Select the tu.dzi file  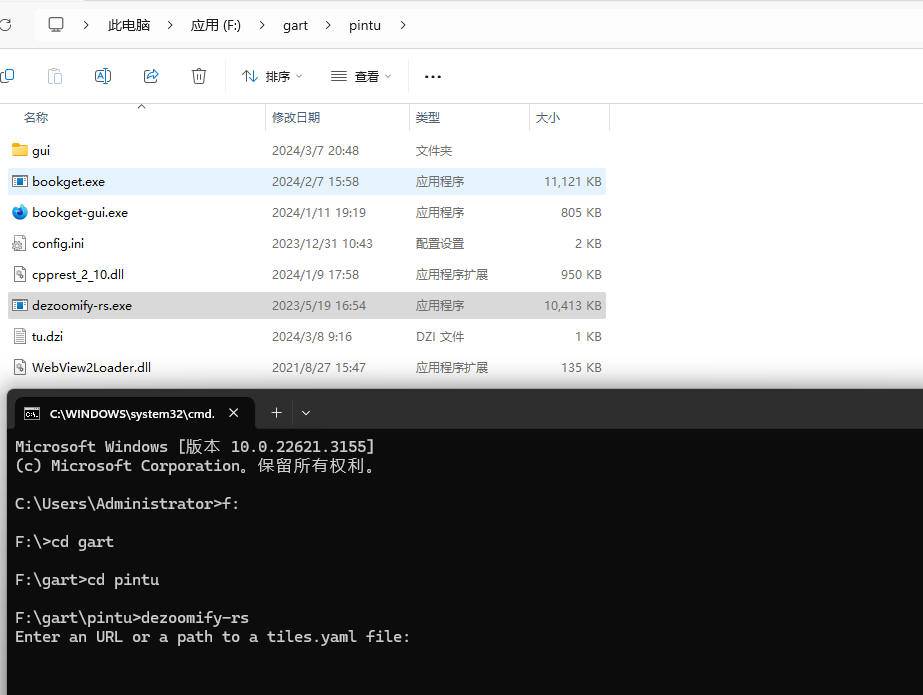coord(47,336)
